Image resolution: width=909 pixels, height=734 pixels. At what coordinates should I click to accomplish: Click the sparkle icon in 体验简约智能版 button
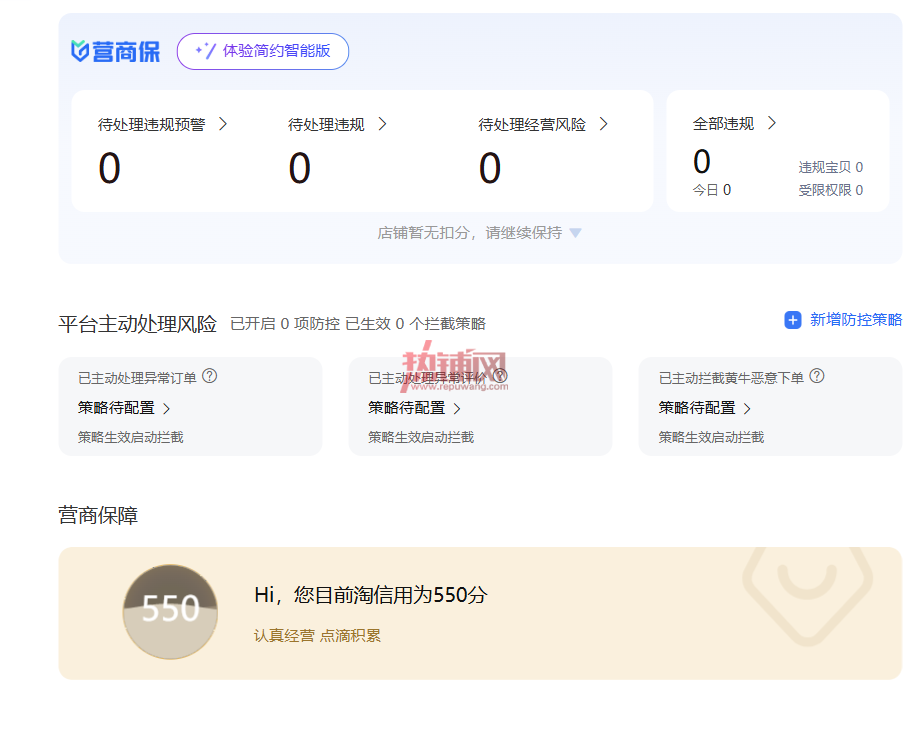[x=205, y=51]
